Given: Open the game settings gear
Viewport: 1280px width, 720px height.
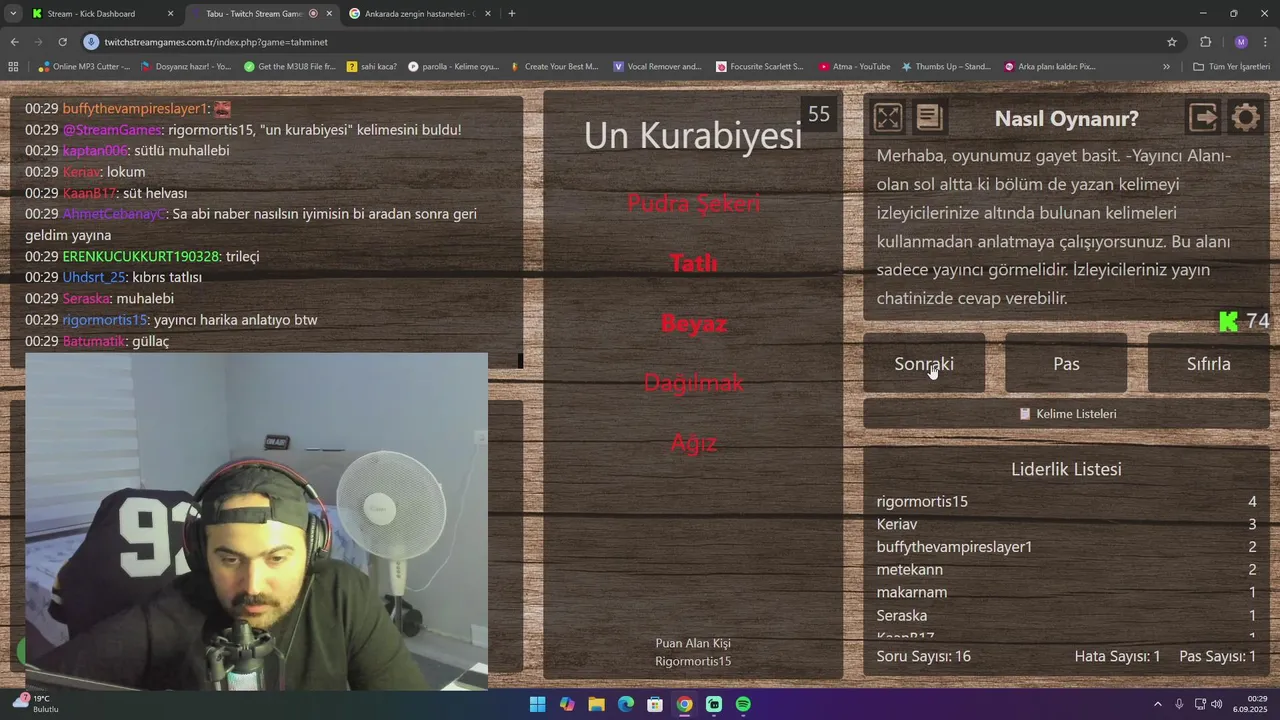Looking at the screenshot, I should click(1245, 117).
